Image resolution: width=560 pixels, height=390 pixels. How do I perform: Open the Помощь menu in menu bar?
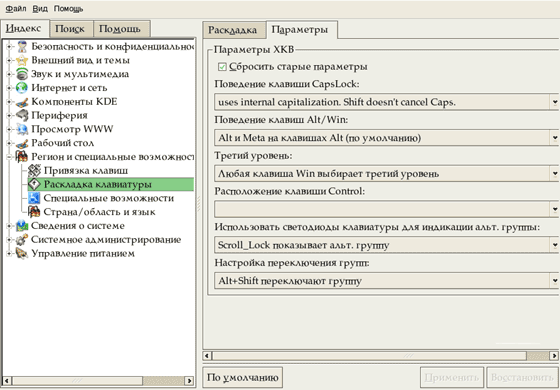(69, 9)
